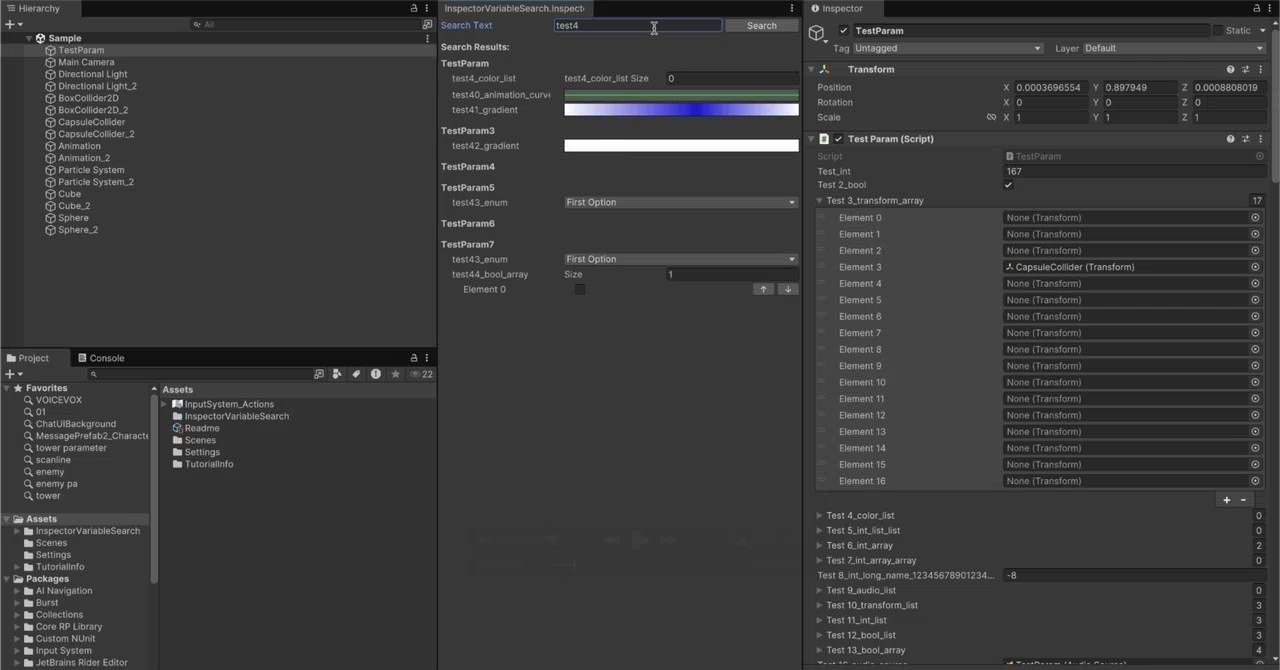Viewport: 1280px width, 670px height.
Task: Expand Burst package folder
Action: (17, 603)
